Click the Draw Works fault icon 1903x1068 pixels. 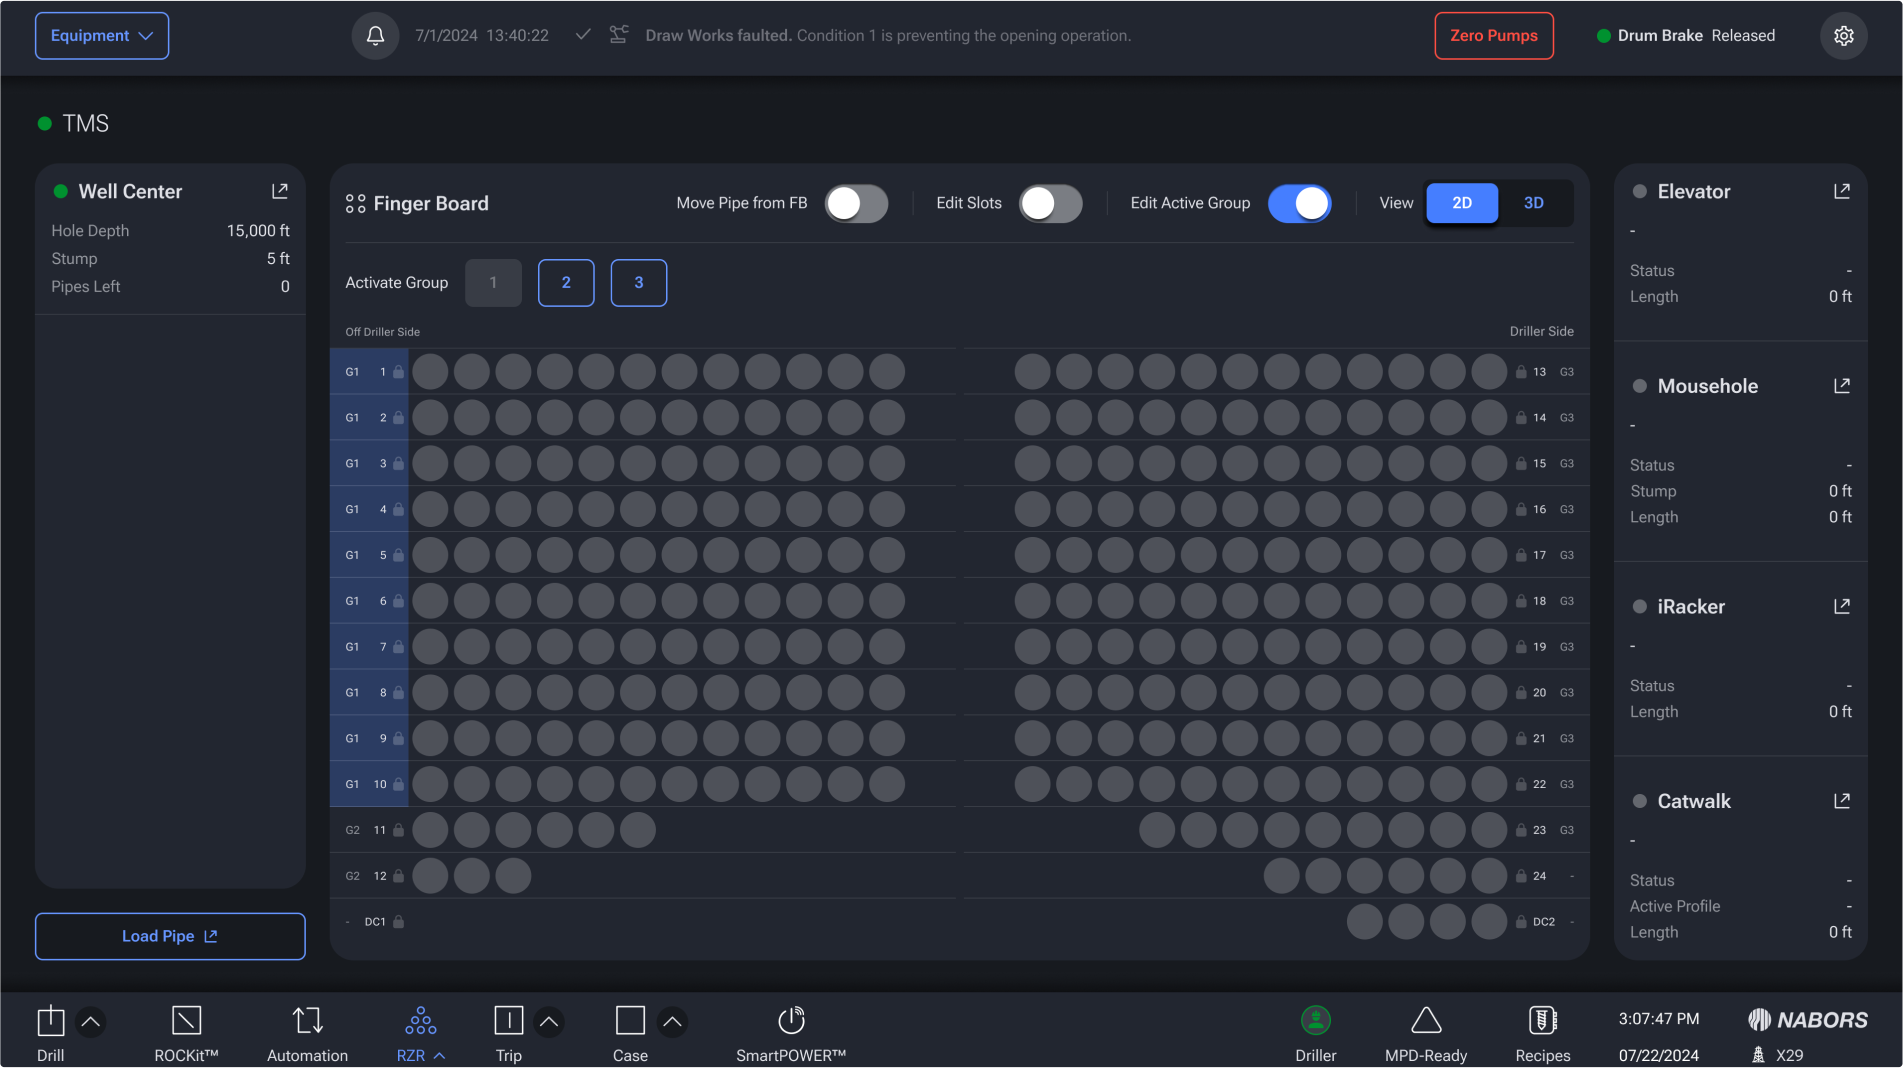pos(619,35)
